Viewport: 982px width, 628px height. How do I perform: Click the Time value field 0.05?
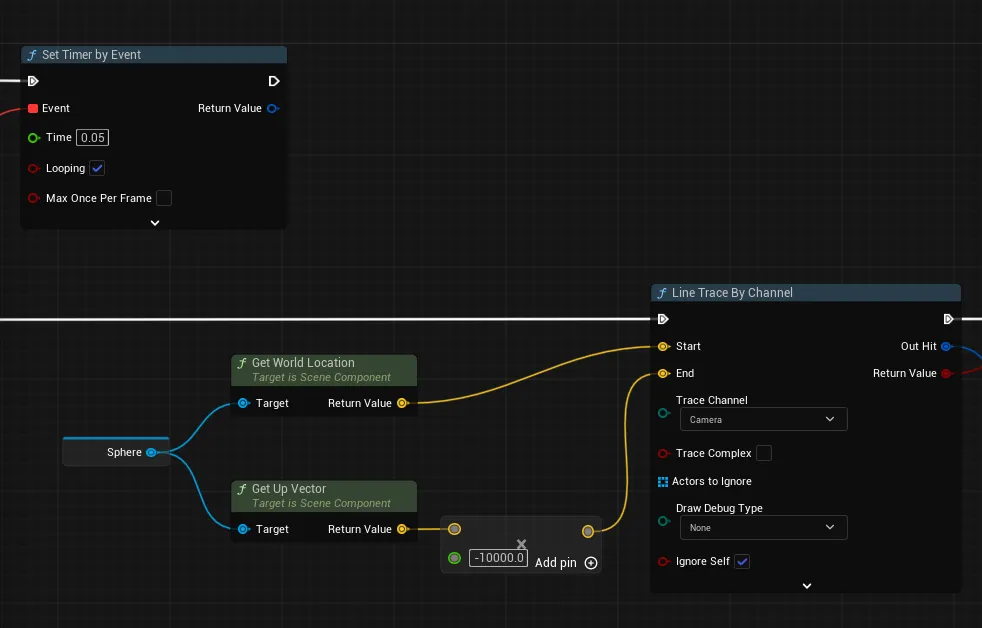pos(92,138)
